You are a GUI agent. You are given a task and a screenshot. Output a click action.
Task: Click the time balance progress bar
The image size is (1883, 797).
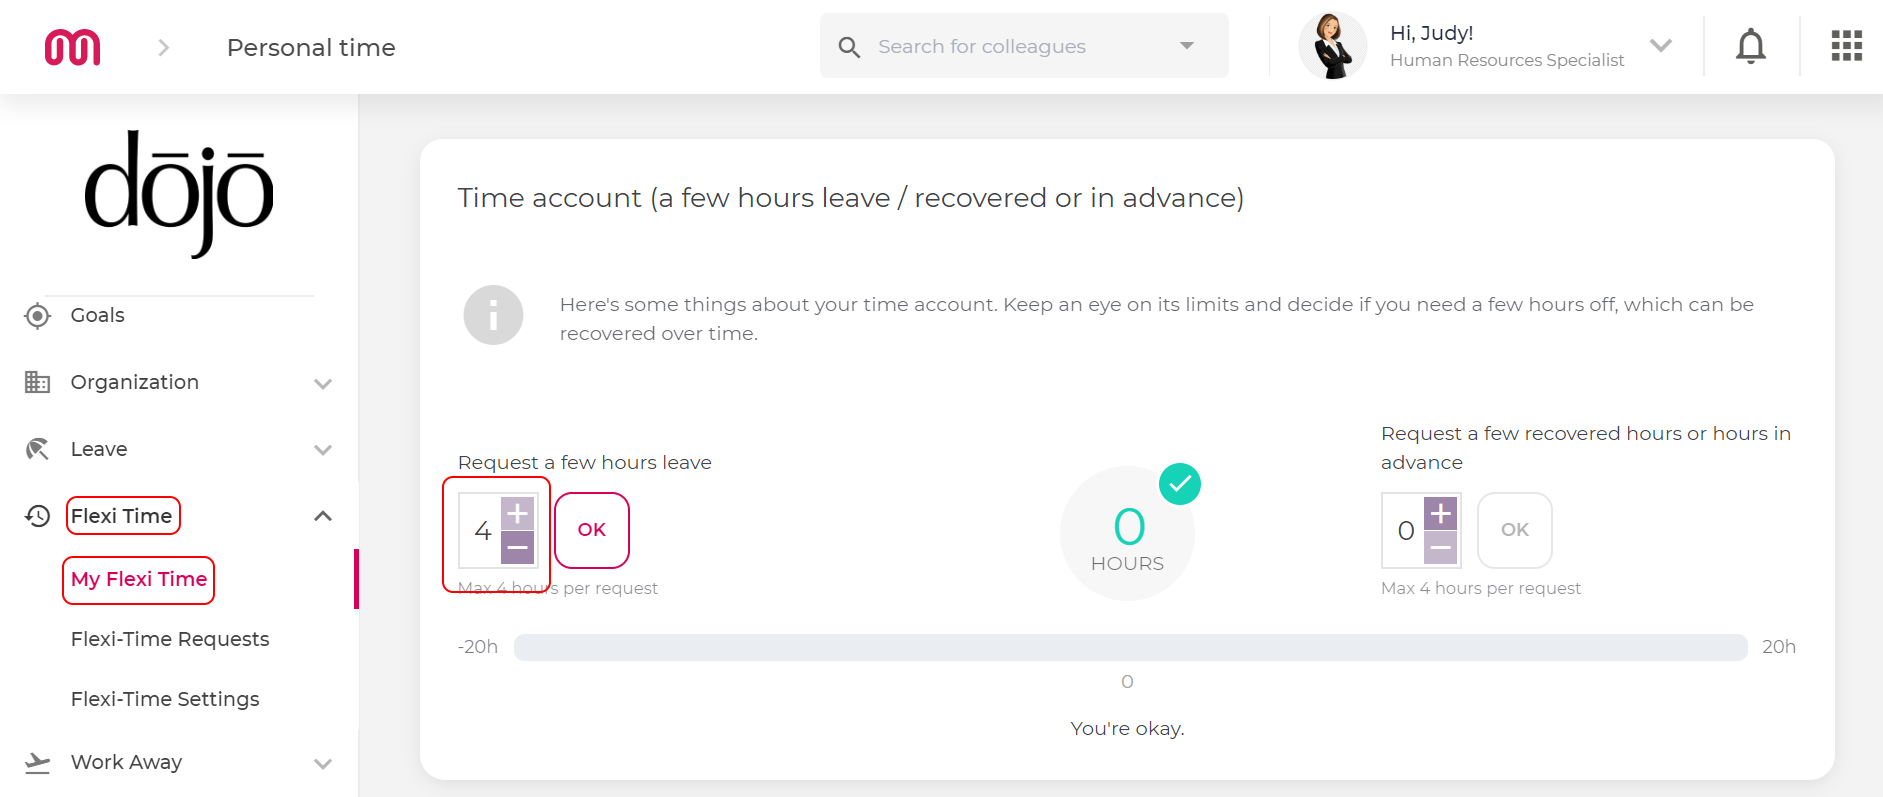click(x=1130, y=647)
